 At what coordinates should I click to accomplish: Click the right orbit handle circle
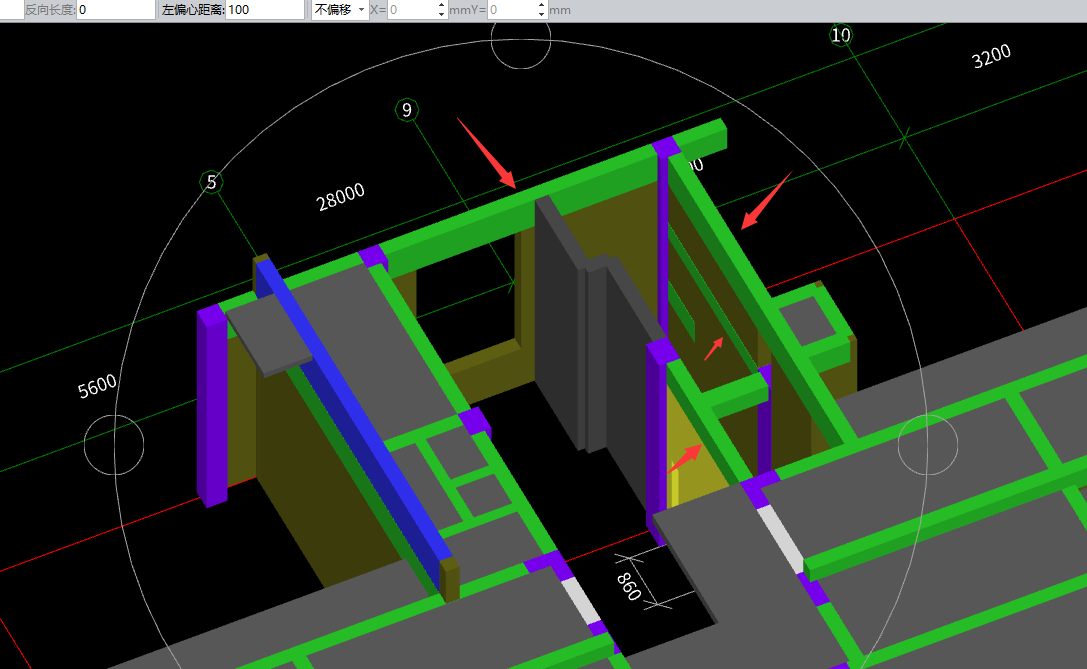tap(928, 445)
